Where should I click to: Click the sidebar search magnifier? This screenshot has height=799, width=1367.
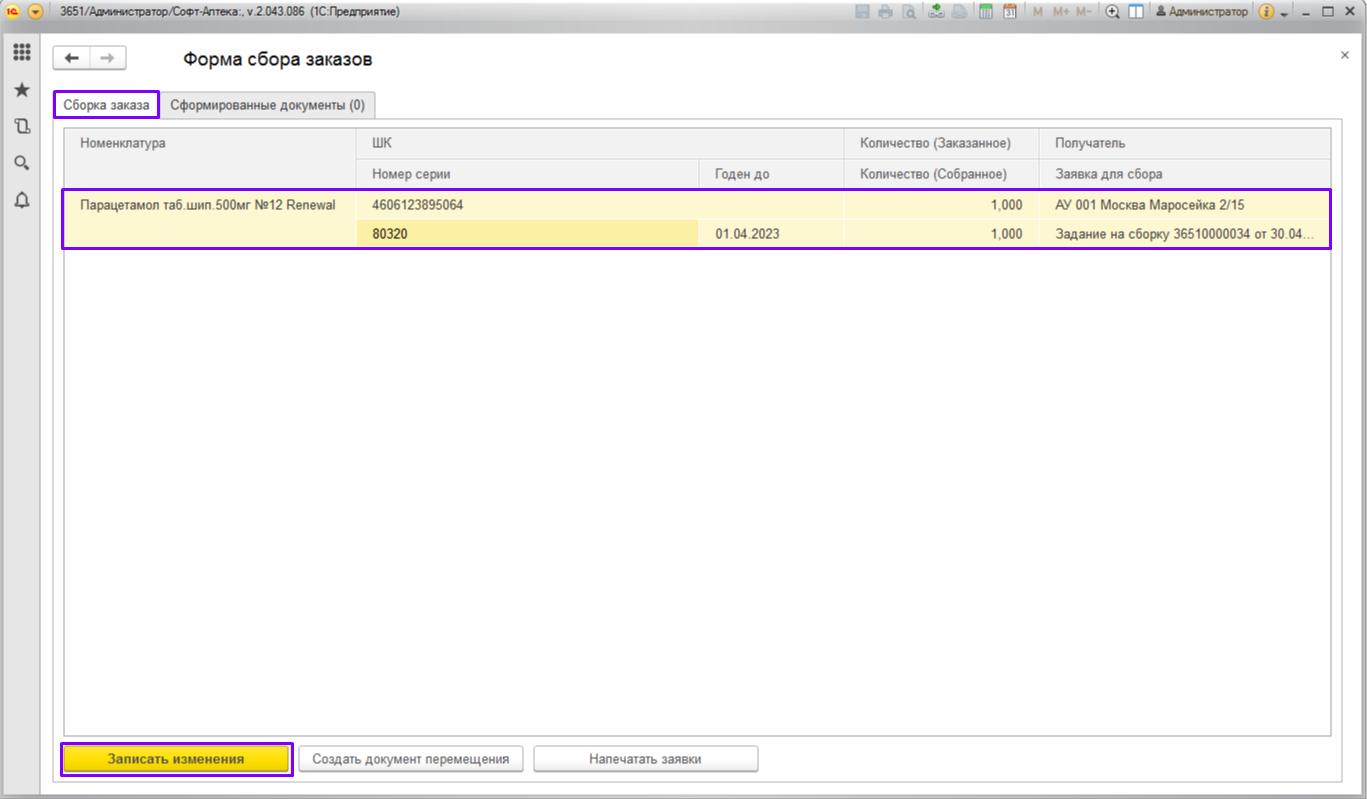click(21, 164)
